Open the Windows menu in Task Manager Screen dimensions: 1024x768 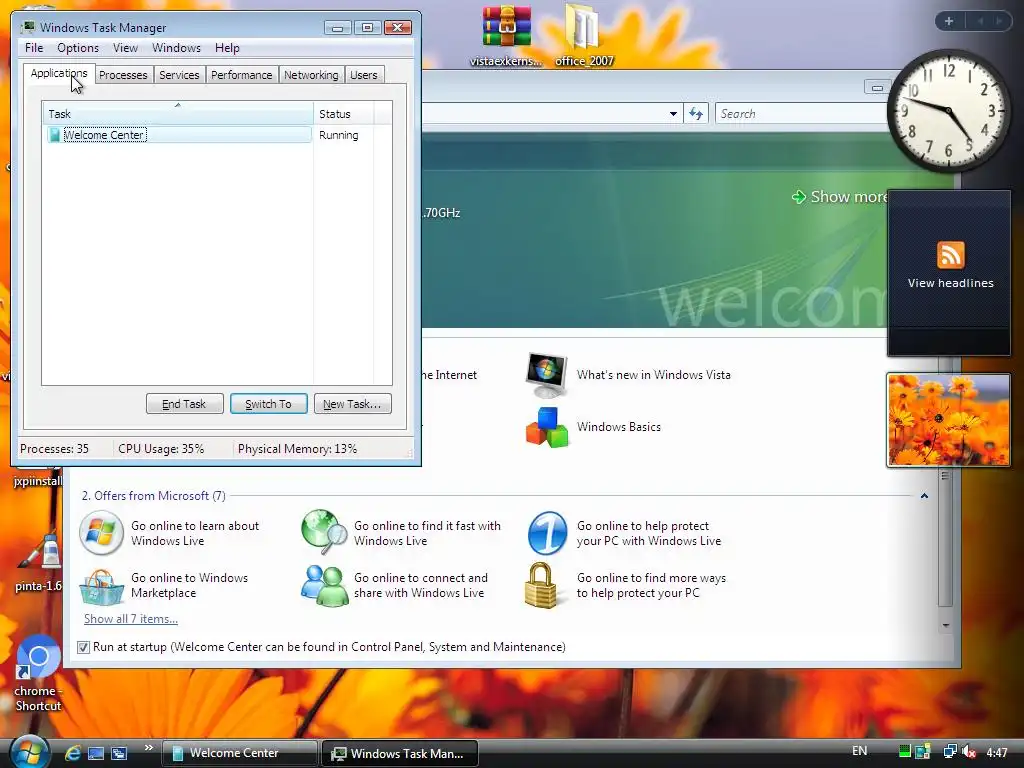[x=176, y=48]
